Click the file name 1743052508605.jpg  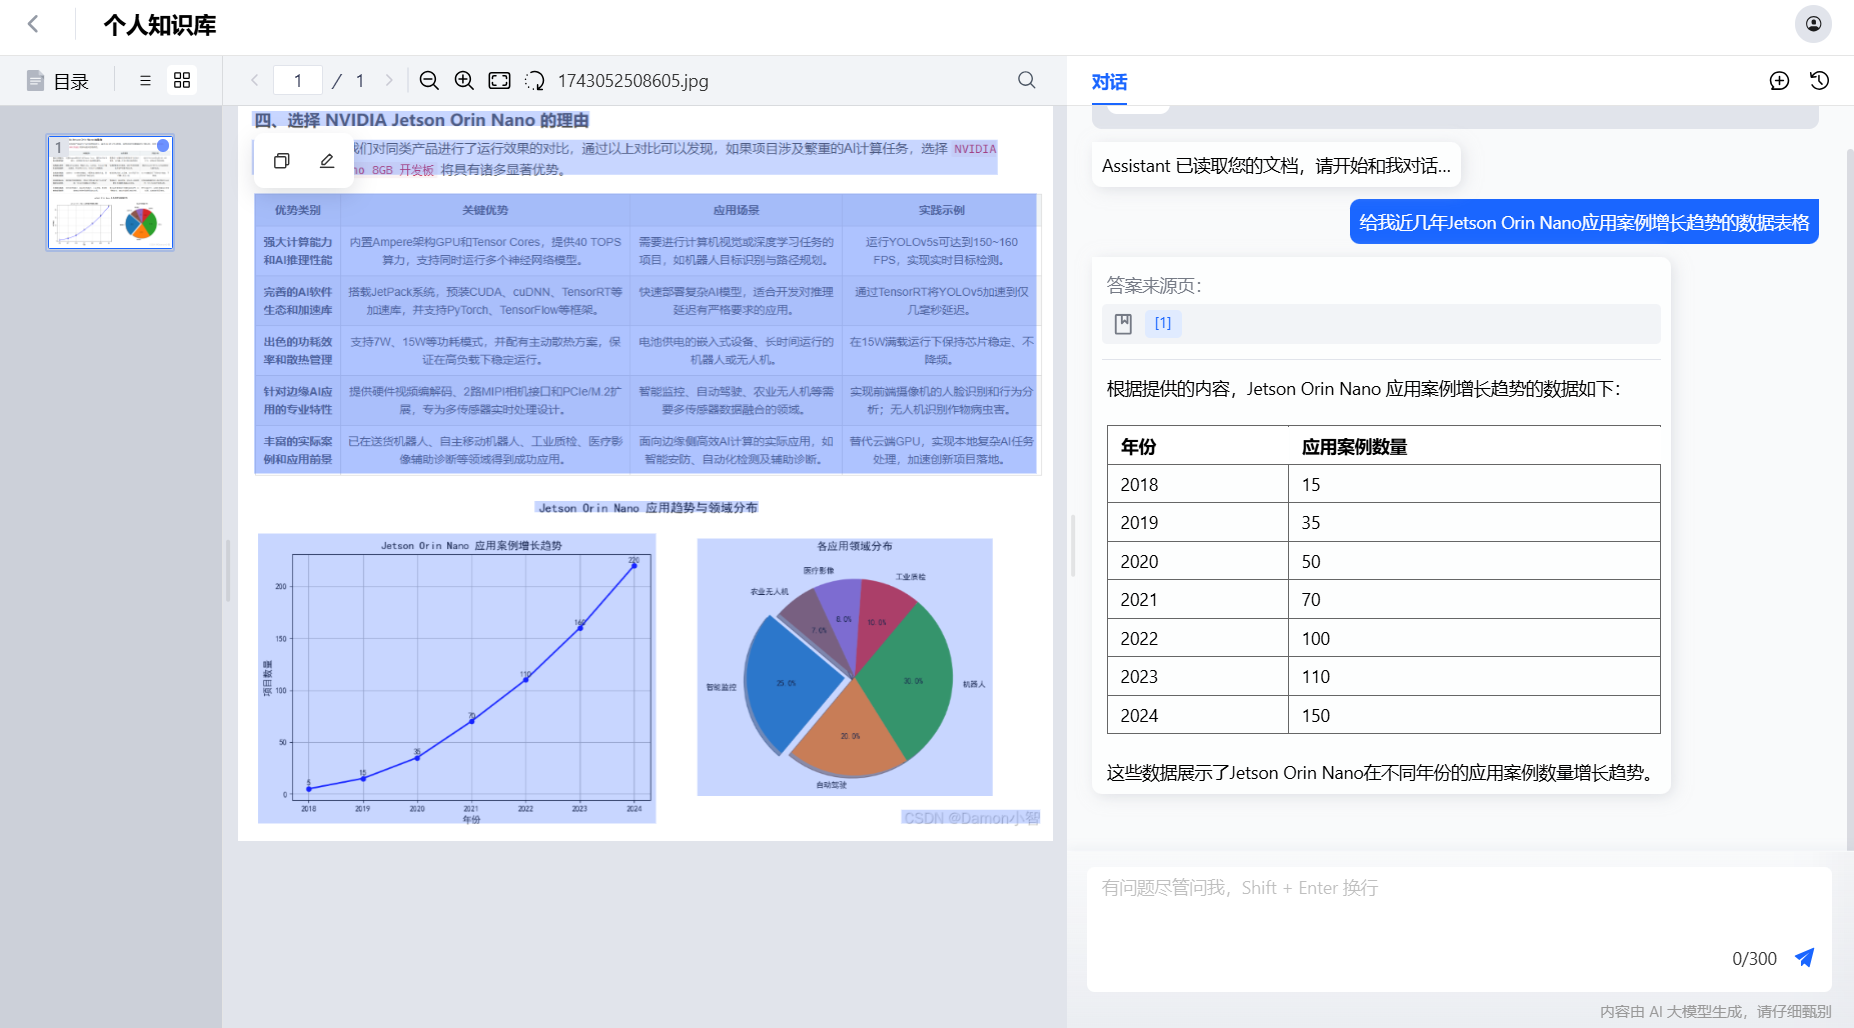point(633,81)
